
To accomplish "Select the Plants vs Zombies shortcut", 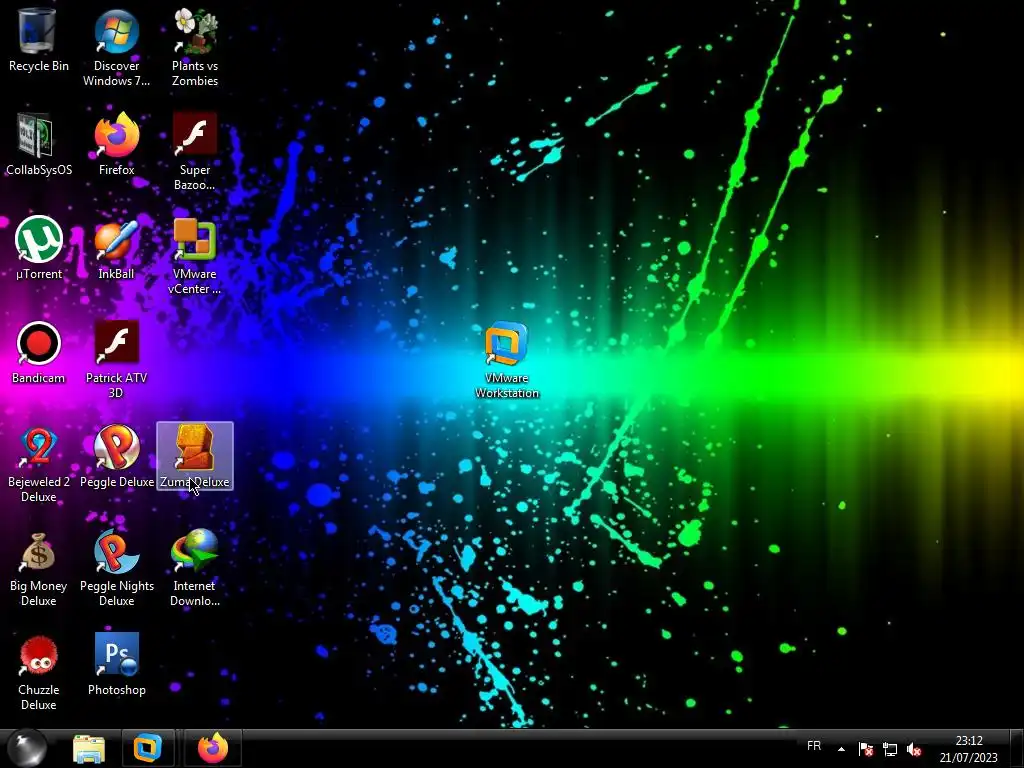I will [x=195, y=48].
